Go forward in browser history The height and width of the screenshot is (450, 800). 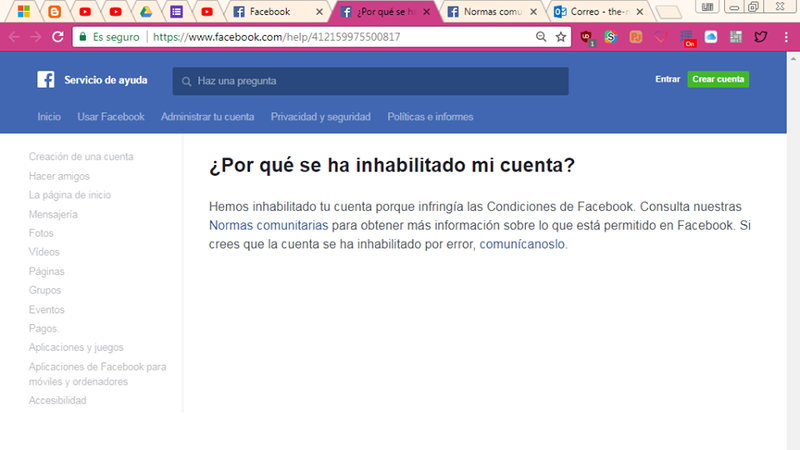(36, 37)
